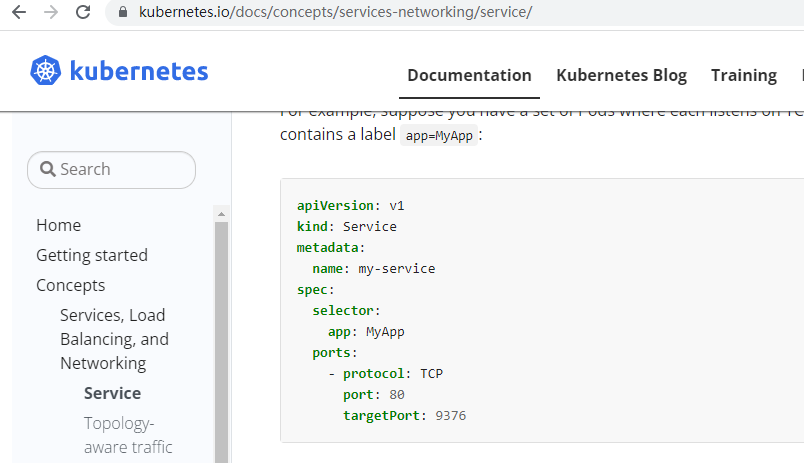Click into the sidebar Search field
The height and width of the screenshot is (463, 804).
(111, 169)
